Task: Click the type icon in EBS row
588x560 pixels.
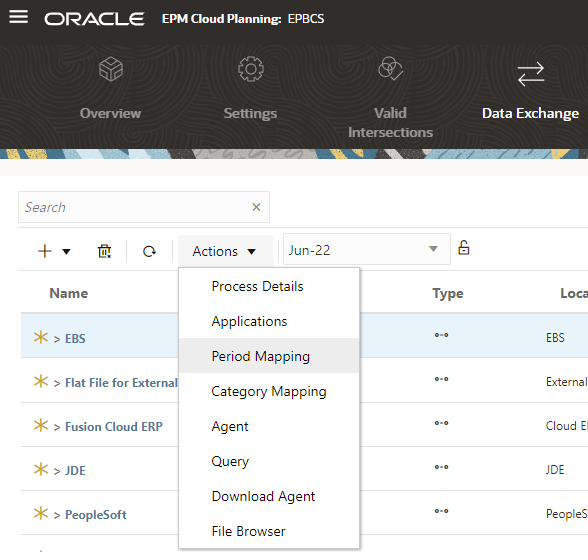Action: (x=441, y=335)
